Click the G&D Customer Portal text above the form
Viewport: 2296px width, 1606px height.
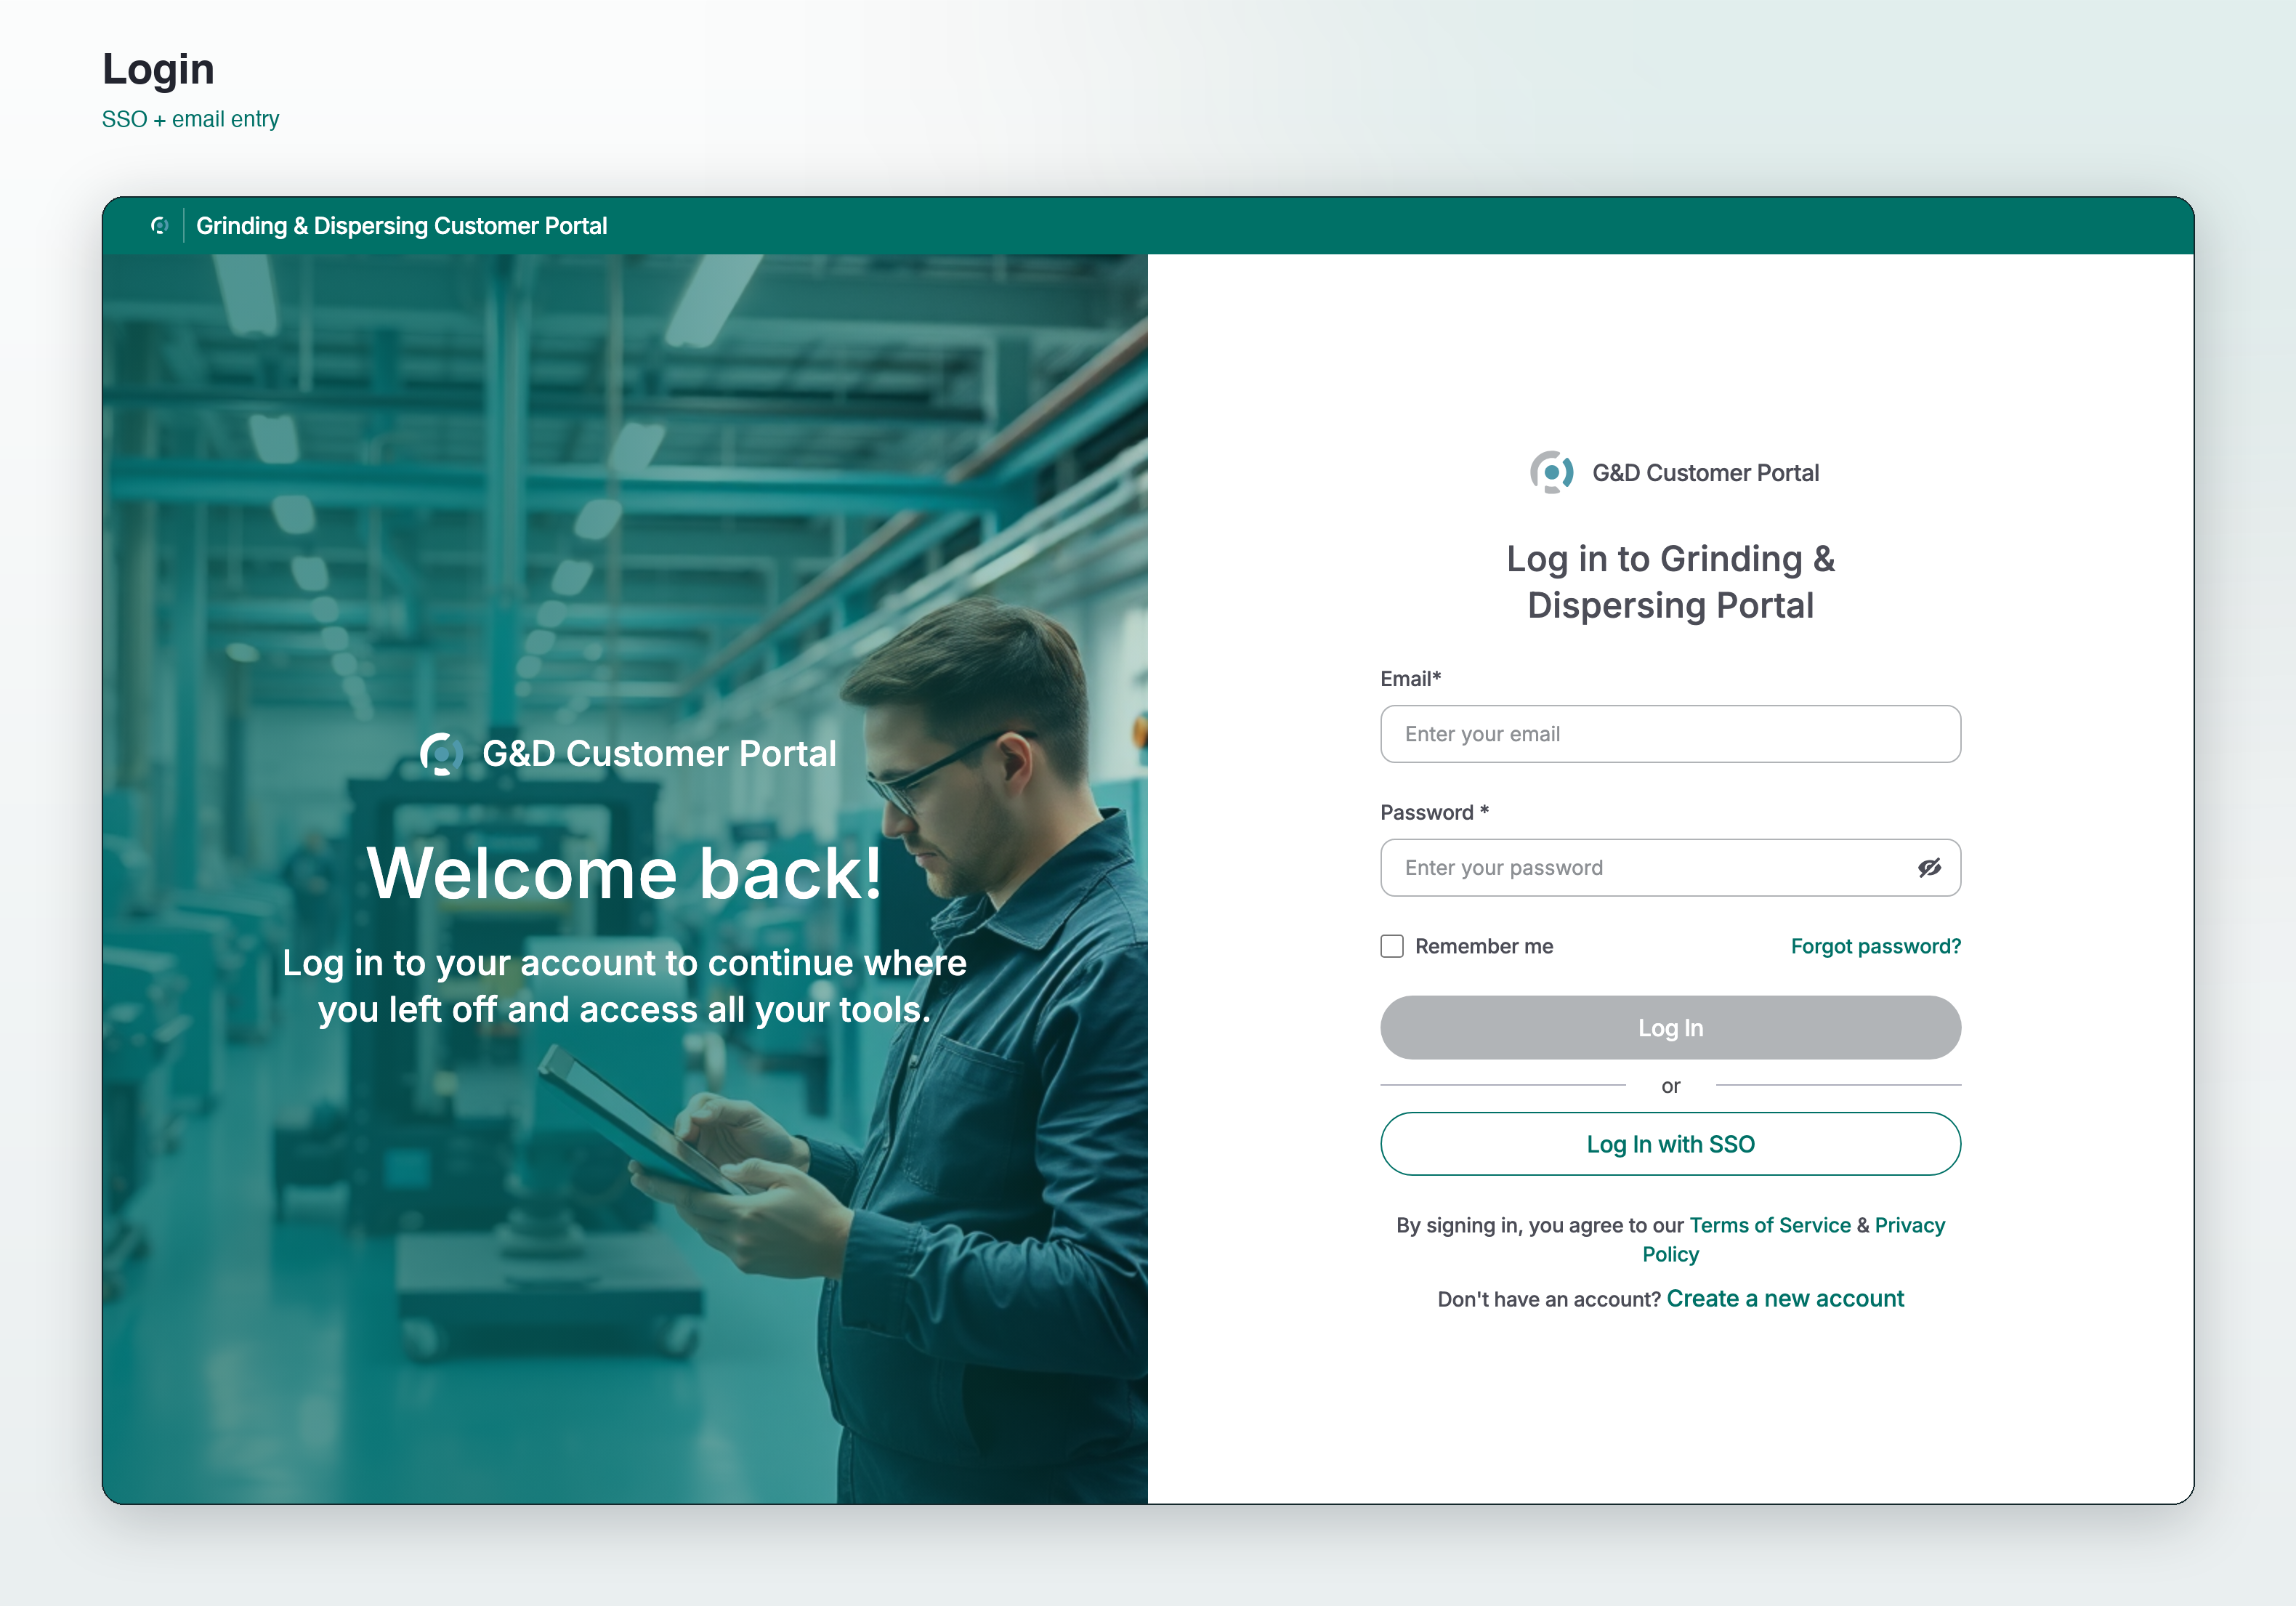click(x=1705, y=473)
